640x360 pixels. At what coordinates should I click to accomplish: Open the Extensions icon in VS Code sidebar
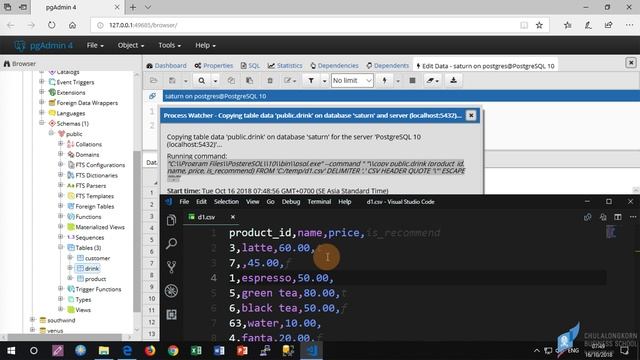171,314
